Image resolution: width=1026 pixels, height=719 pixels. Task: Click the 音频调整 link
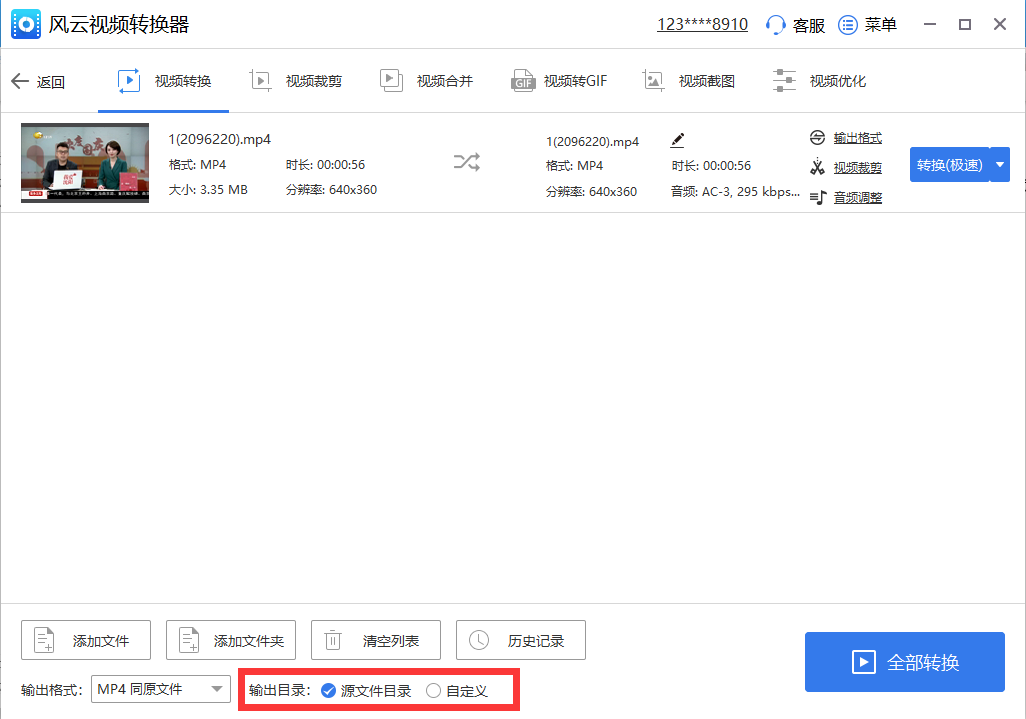857,197
